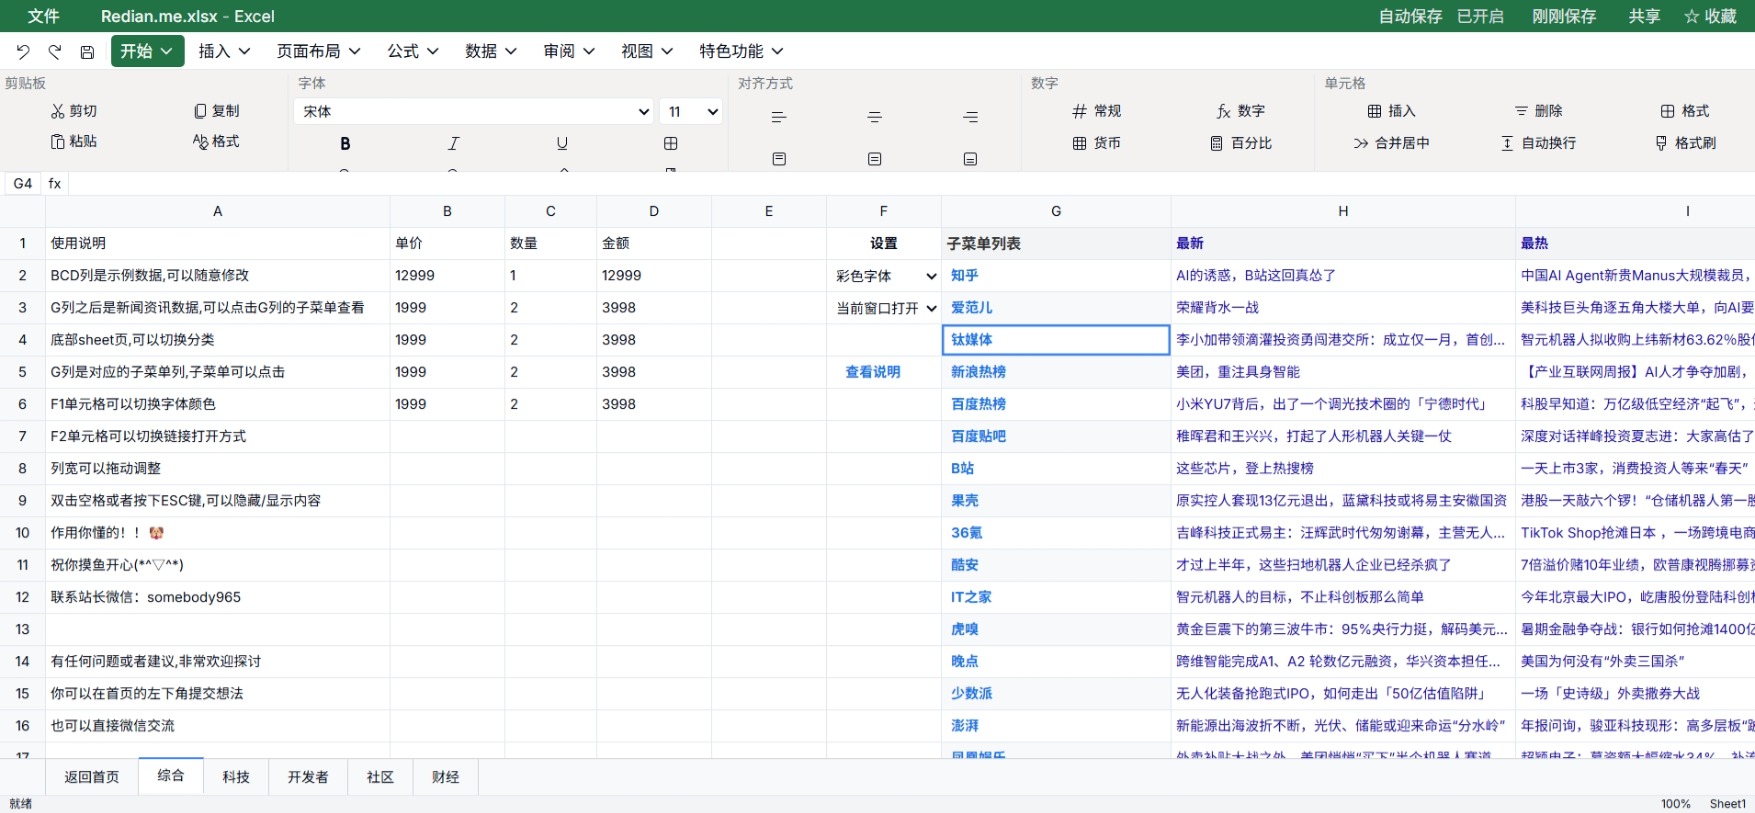Activate 格式刷 format painter

[1685, 143]
